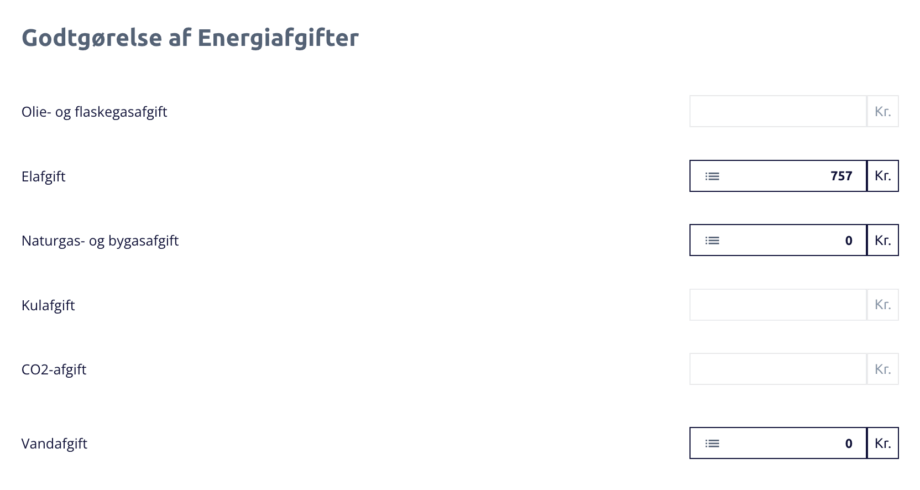
Task: Click the Kulafgift label text
Action: (48, 305)
